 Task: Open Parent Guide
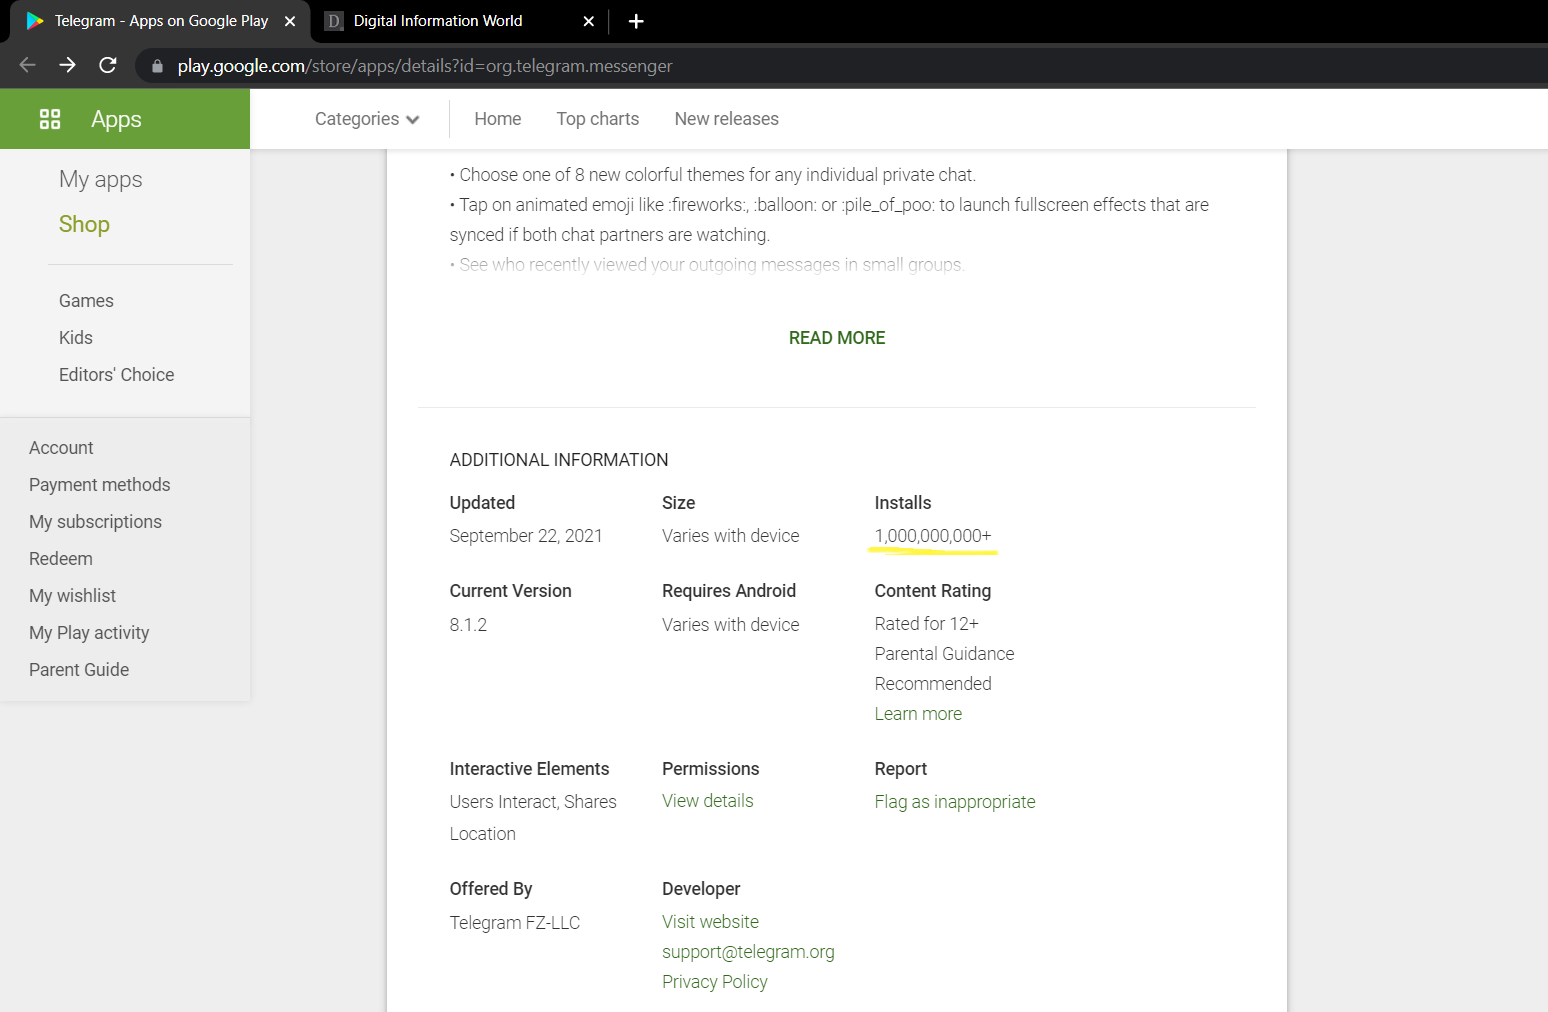point(79,670)
